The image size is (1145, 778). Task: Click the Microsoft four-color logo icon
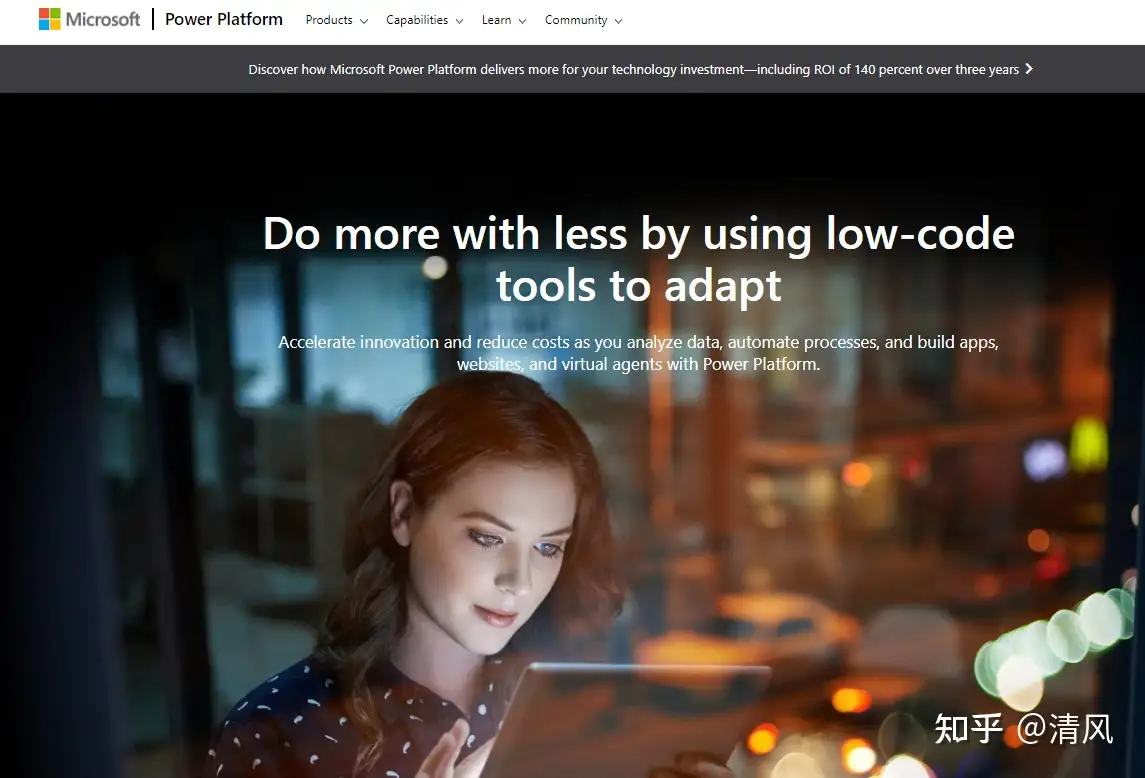click(50, 19)
